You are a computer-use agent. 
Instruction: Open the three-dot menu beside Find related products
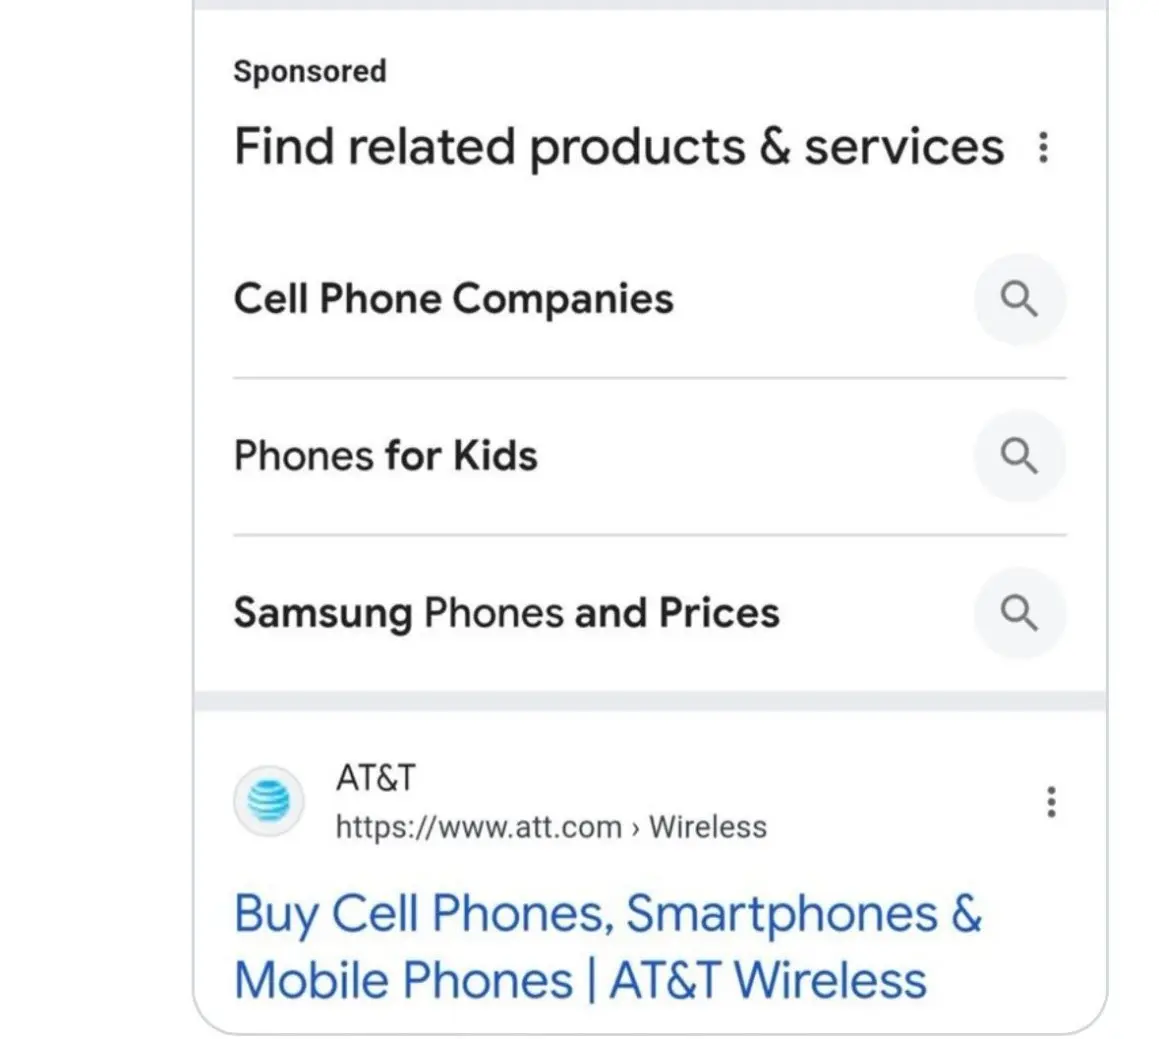(x=1043, y=147)
